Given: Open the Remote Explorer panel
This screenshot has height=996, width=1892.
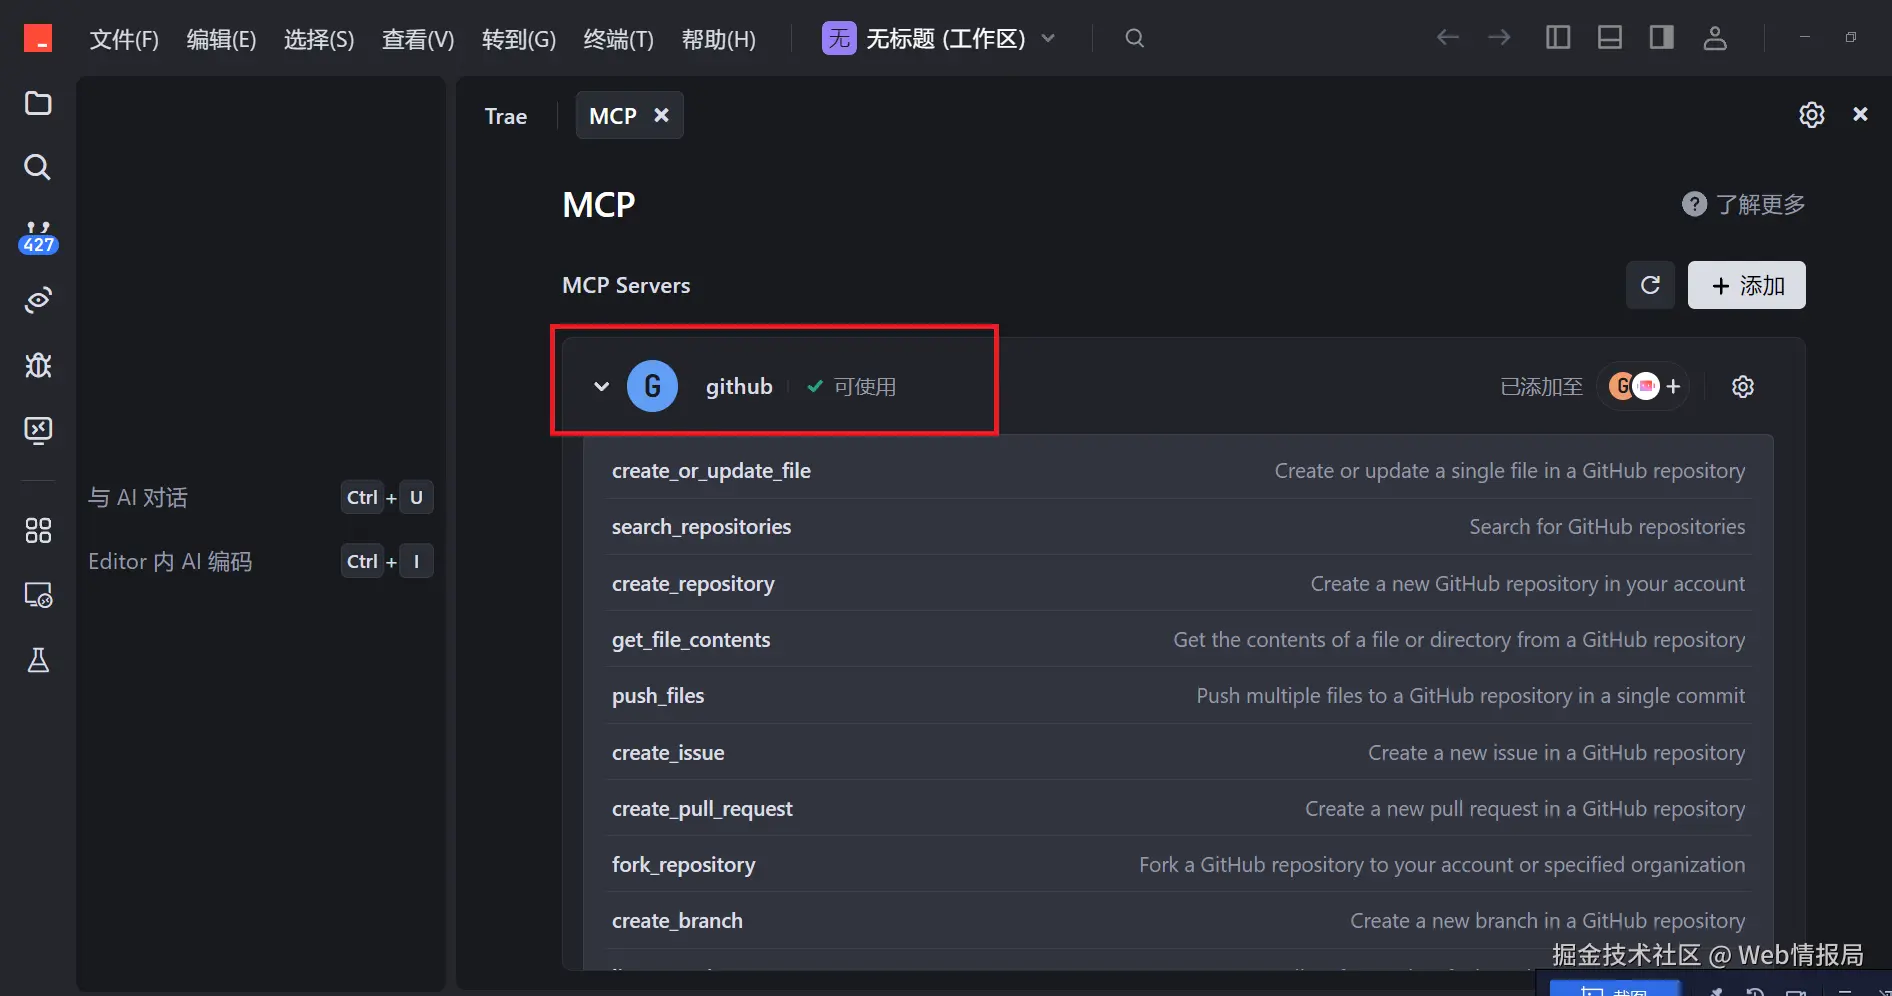Looking at the screenshot, I should point(37,595).
